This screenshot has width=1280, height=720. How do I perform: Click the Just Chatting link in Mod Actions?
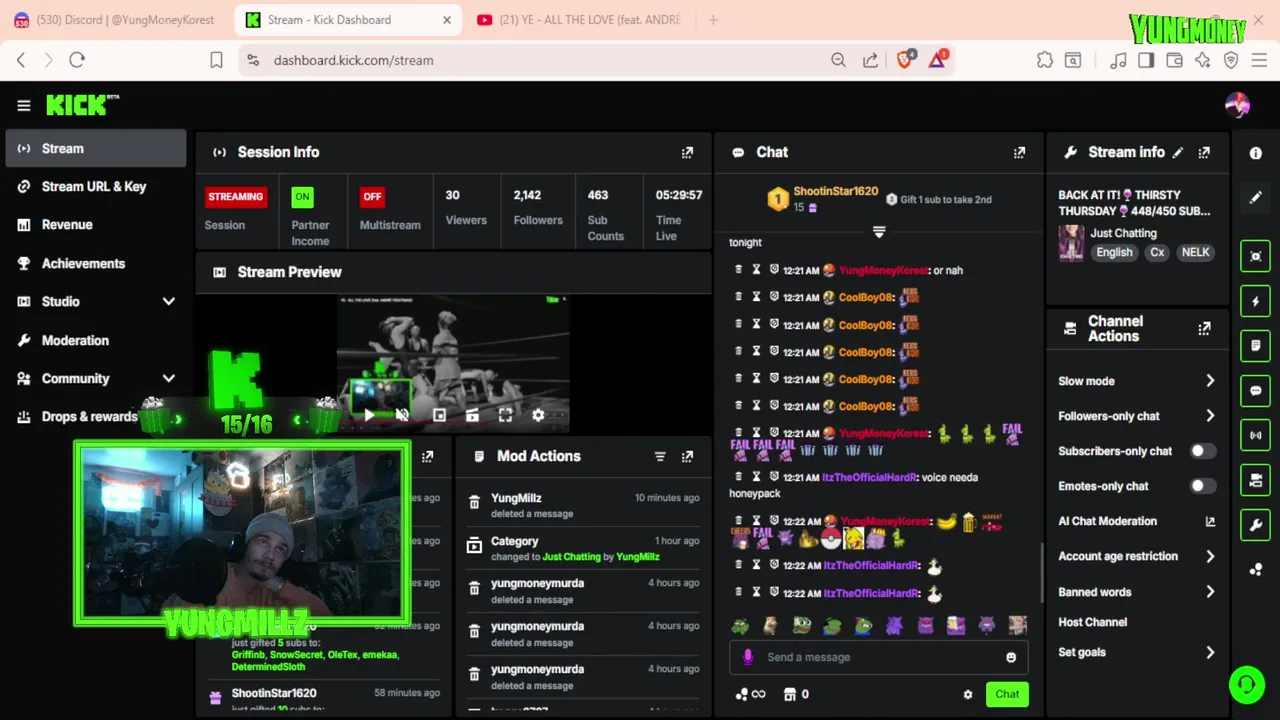click(571, 557)
